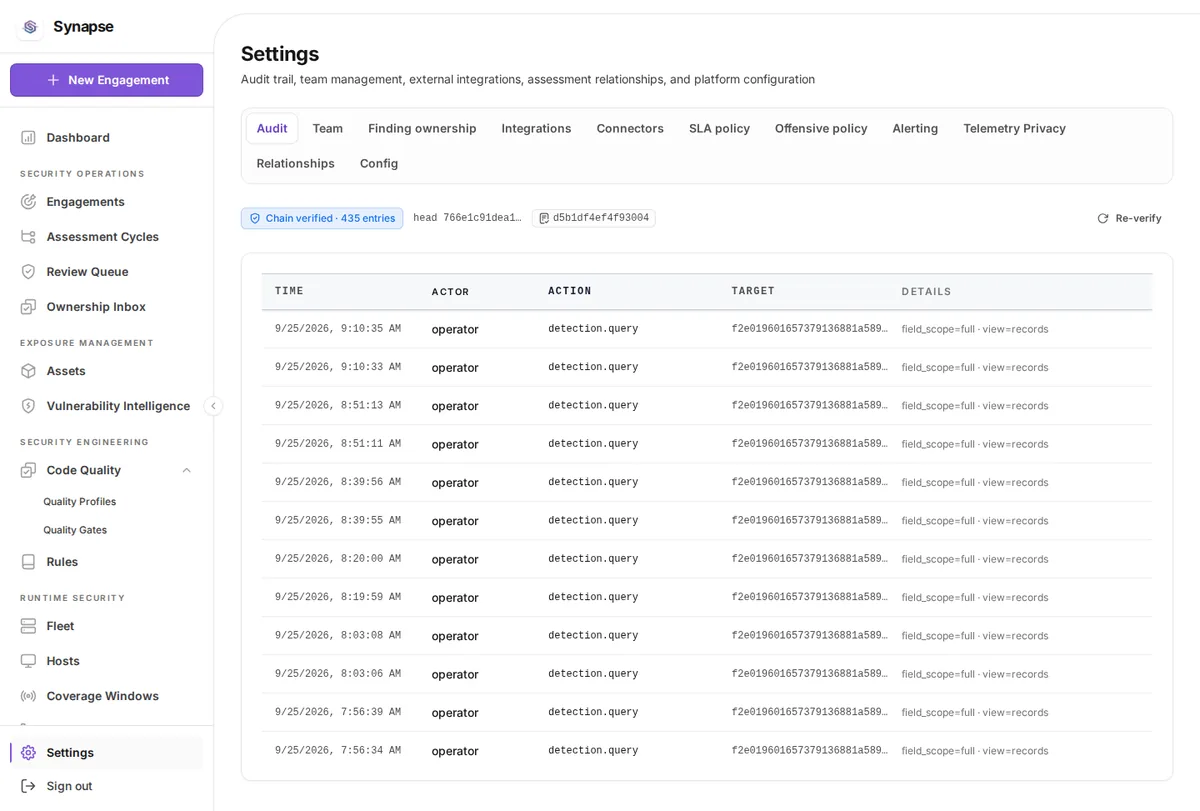The width and height of the screenshot is (1200, 811).
Task: Select the 9/25/2026, 9:10:33 AM timestamp
Action: pyautogui.click(x=338, y=367)
